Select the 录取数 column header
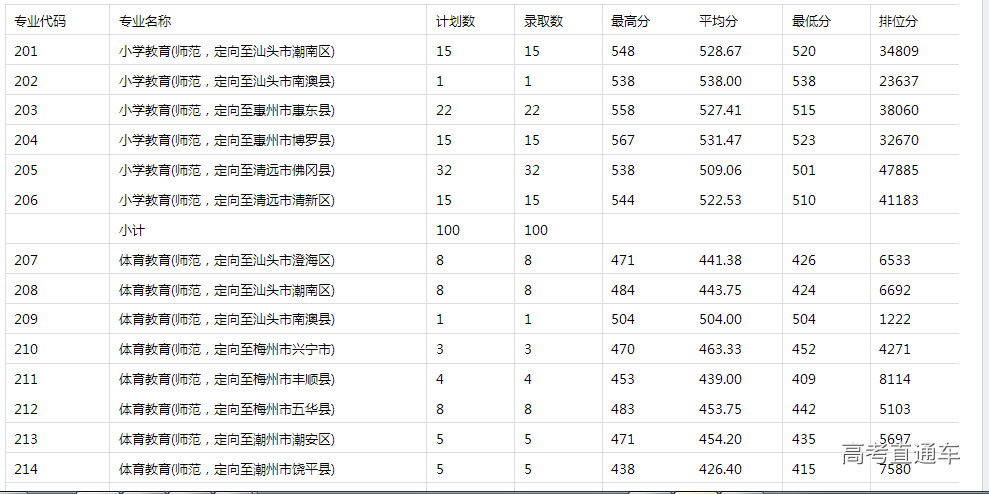The width and height of the screenshot is (989, 494). 543,21
